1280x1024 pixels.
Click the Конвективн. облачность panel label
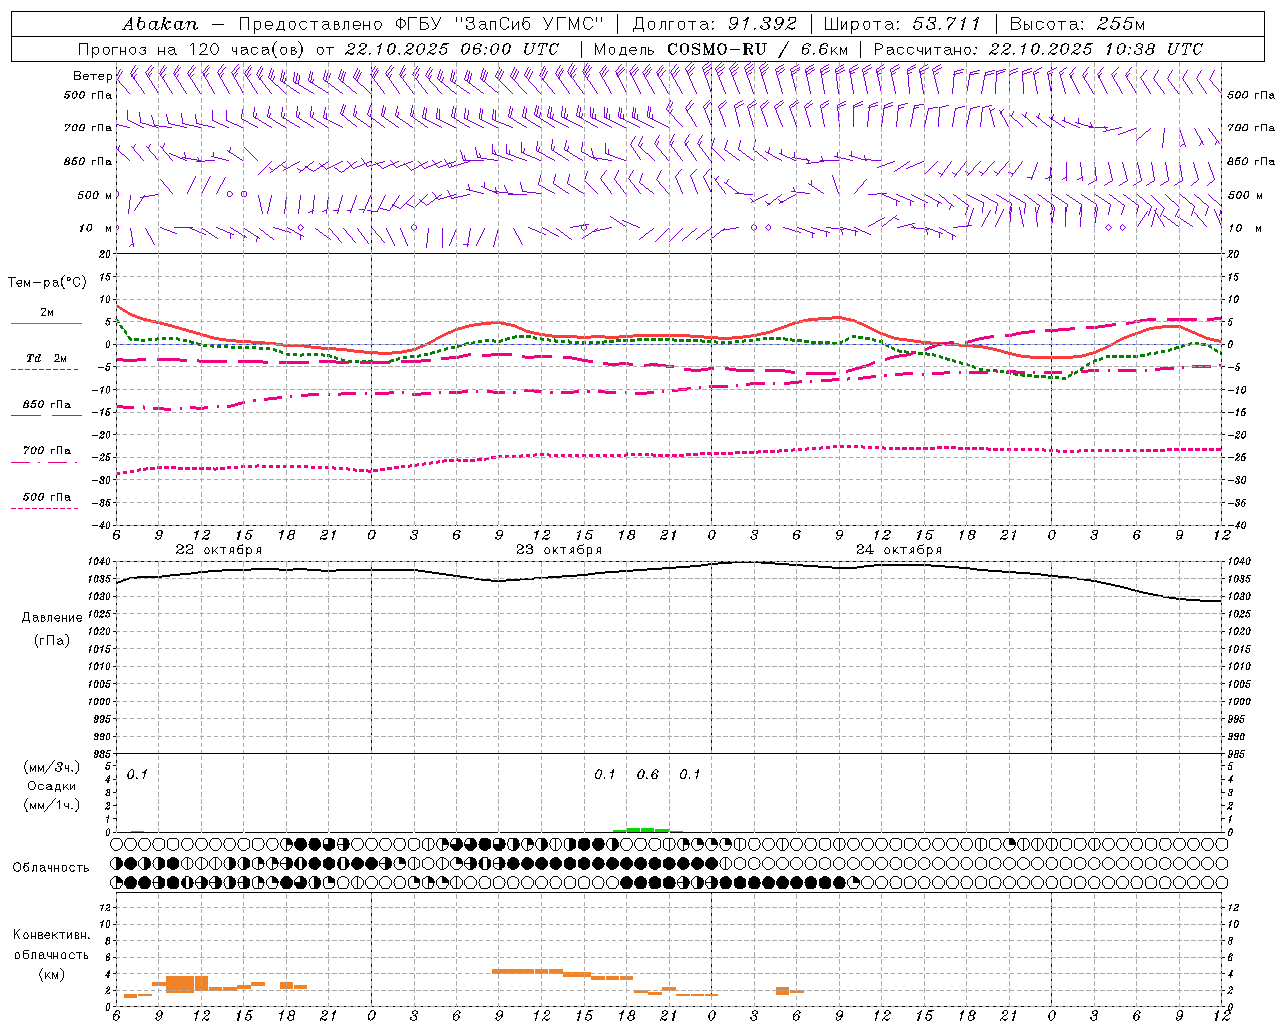click(51, 954)
